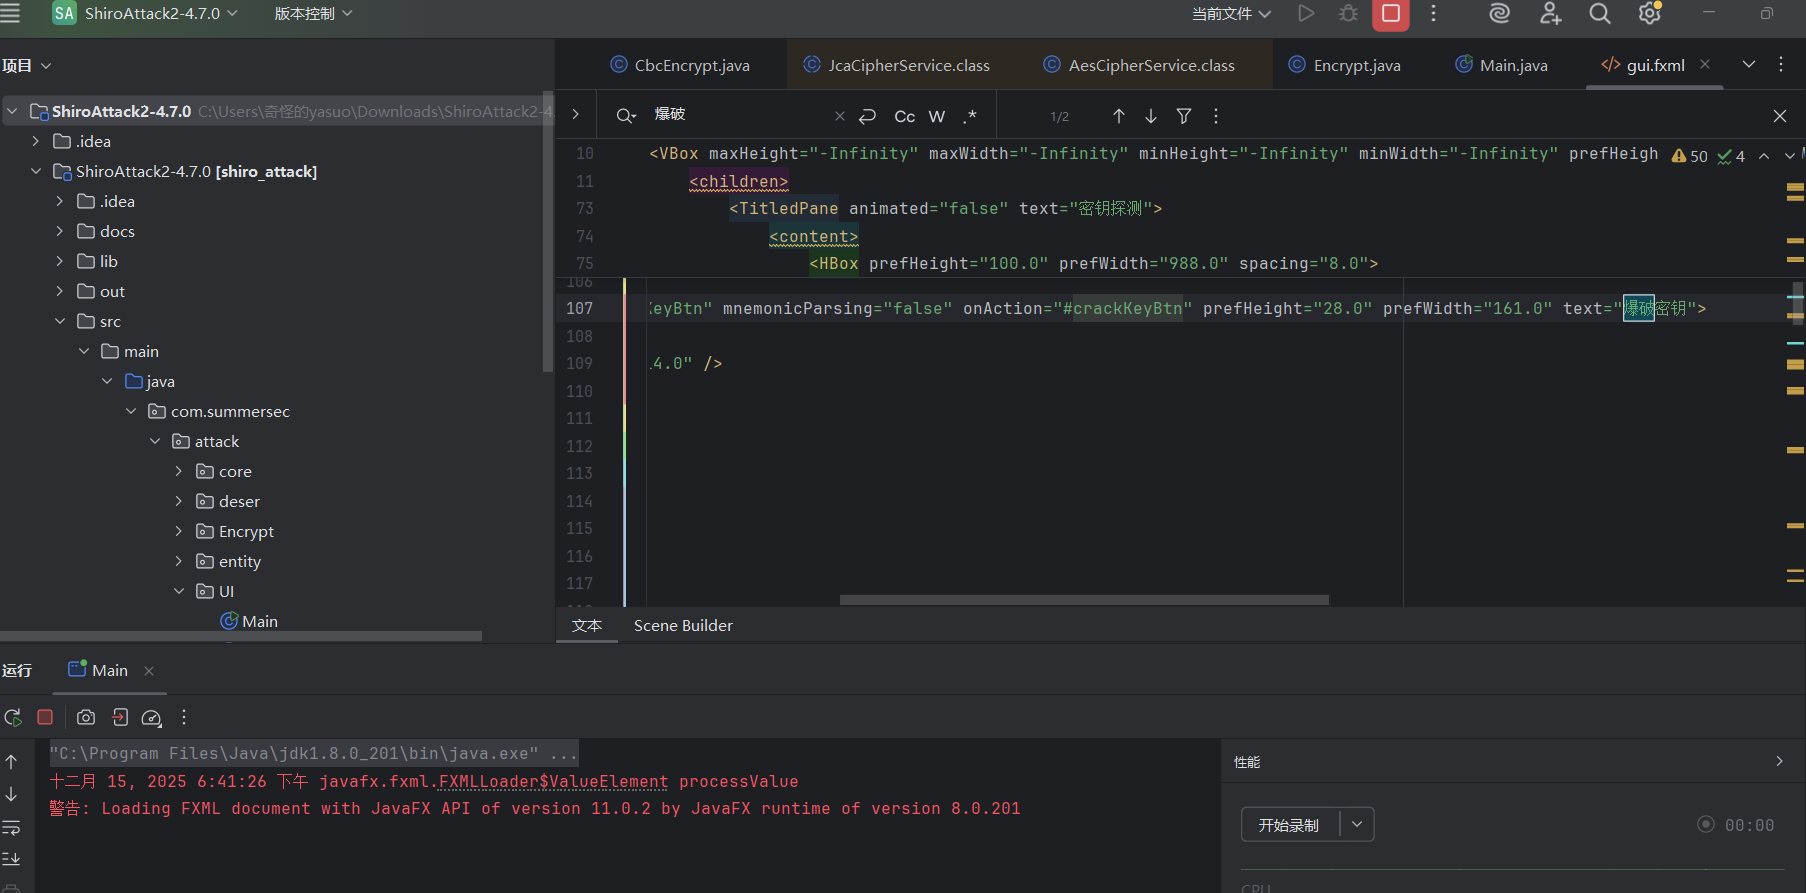This screenshot has width=1806, height=893.
Task: Expand the docs folder in project tree
Action: pyautogui.click(x=60, y=231)
